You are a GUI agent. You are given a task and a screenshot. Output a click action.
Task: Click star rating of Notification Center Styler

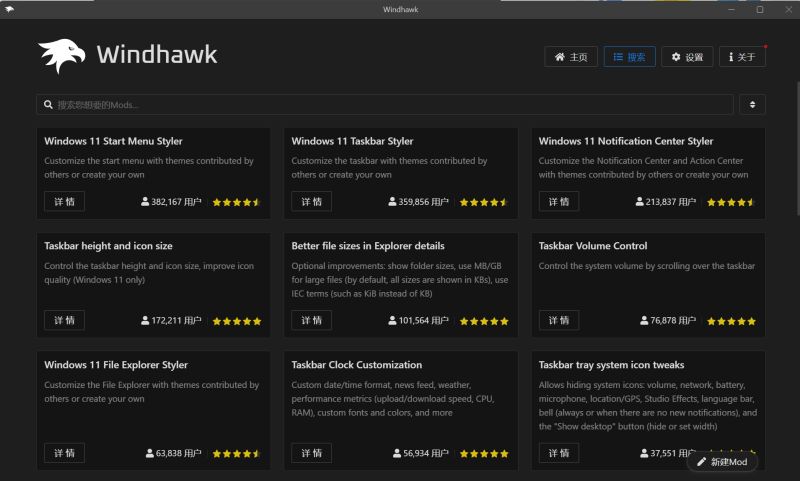[x=731, y=202]
